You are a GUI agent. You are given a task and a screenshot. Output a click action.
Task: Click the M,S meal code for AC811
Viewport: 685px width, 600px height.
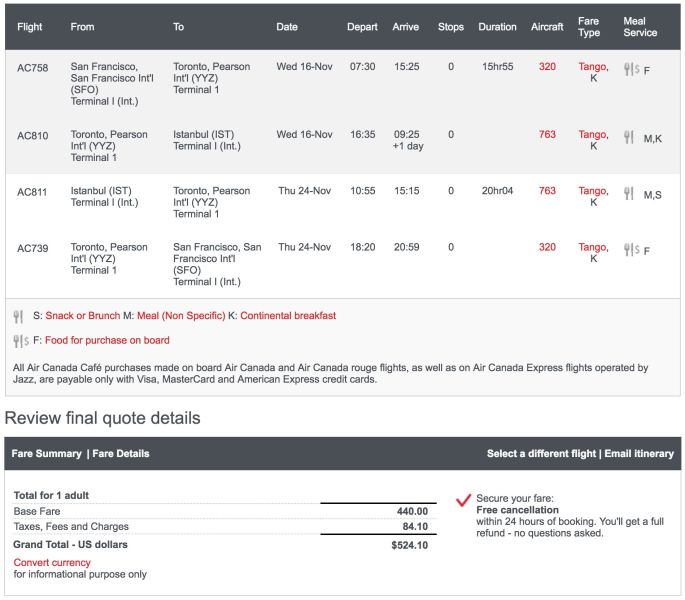click(x=652, y=195)
